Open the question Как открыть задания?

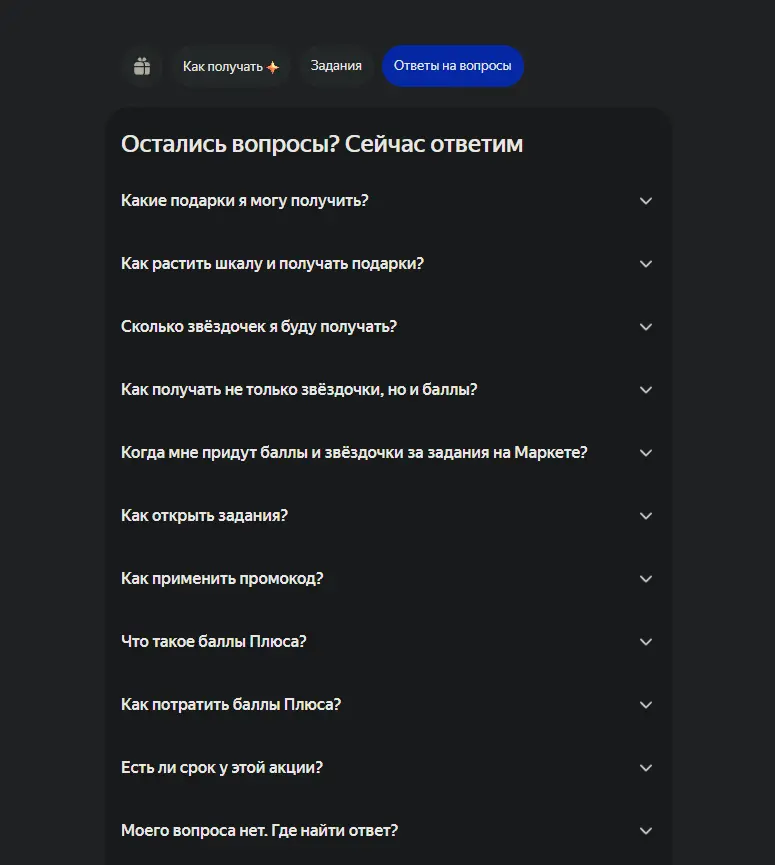click(387, 516)
